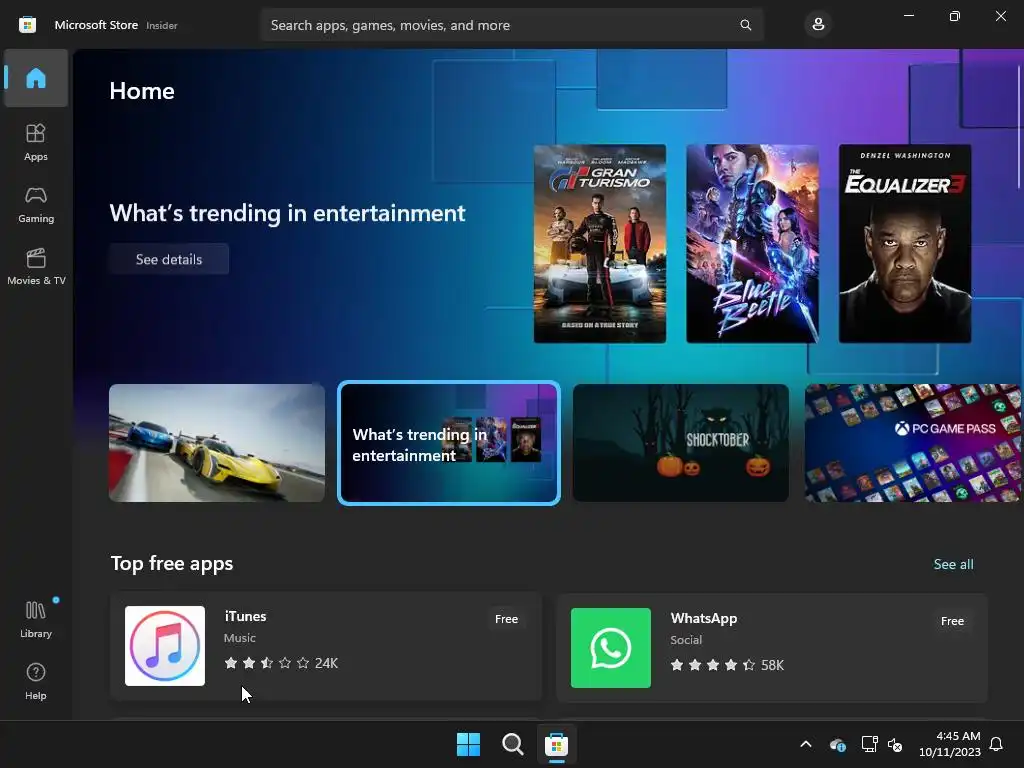Click Microsoft Store icon in taskbar

[x=556, y=744]
